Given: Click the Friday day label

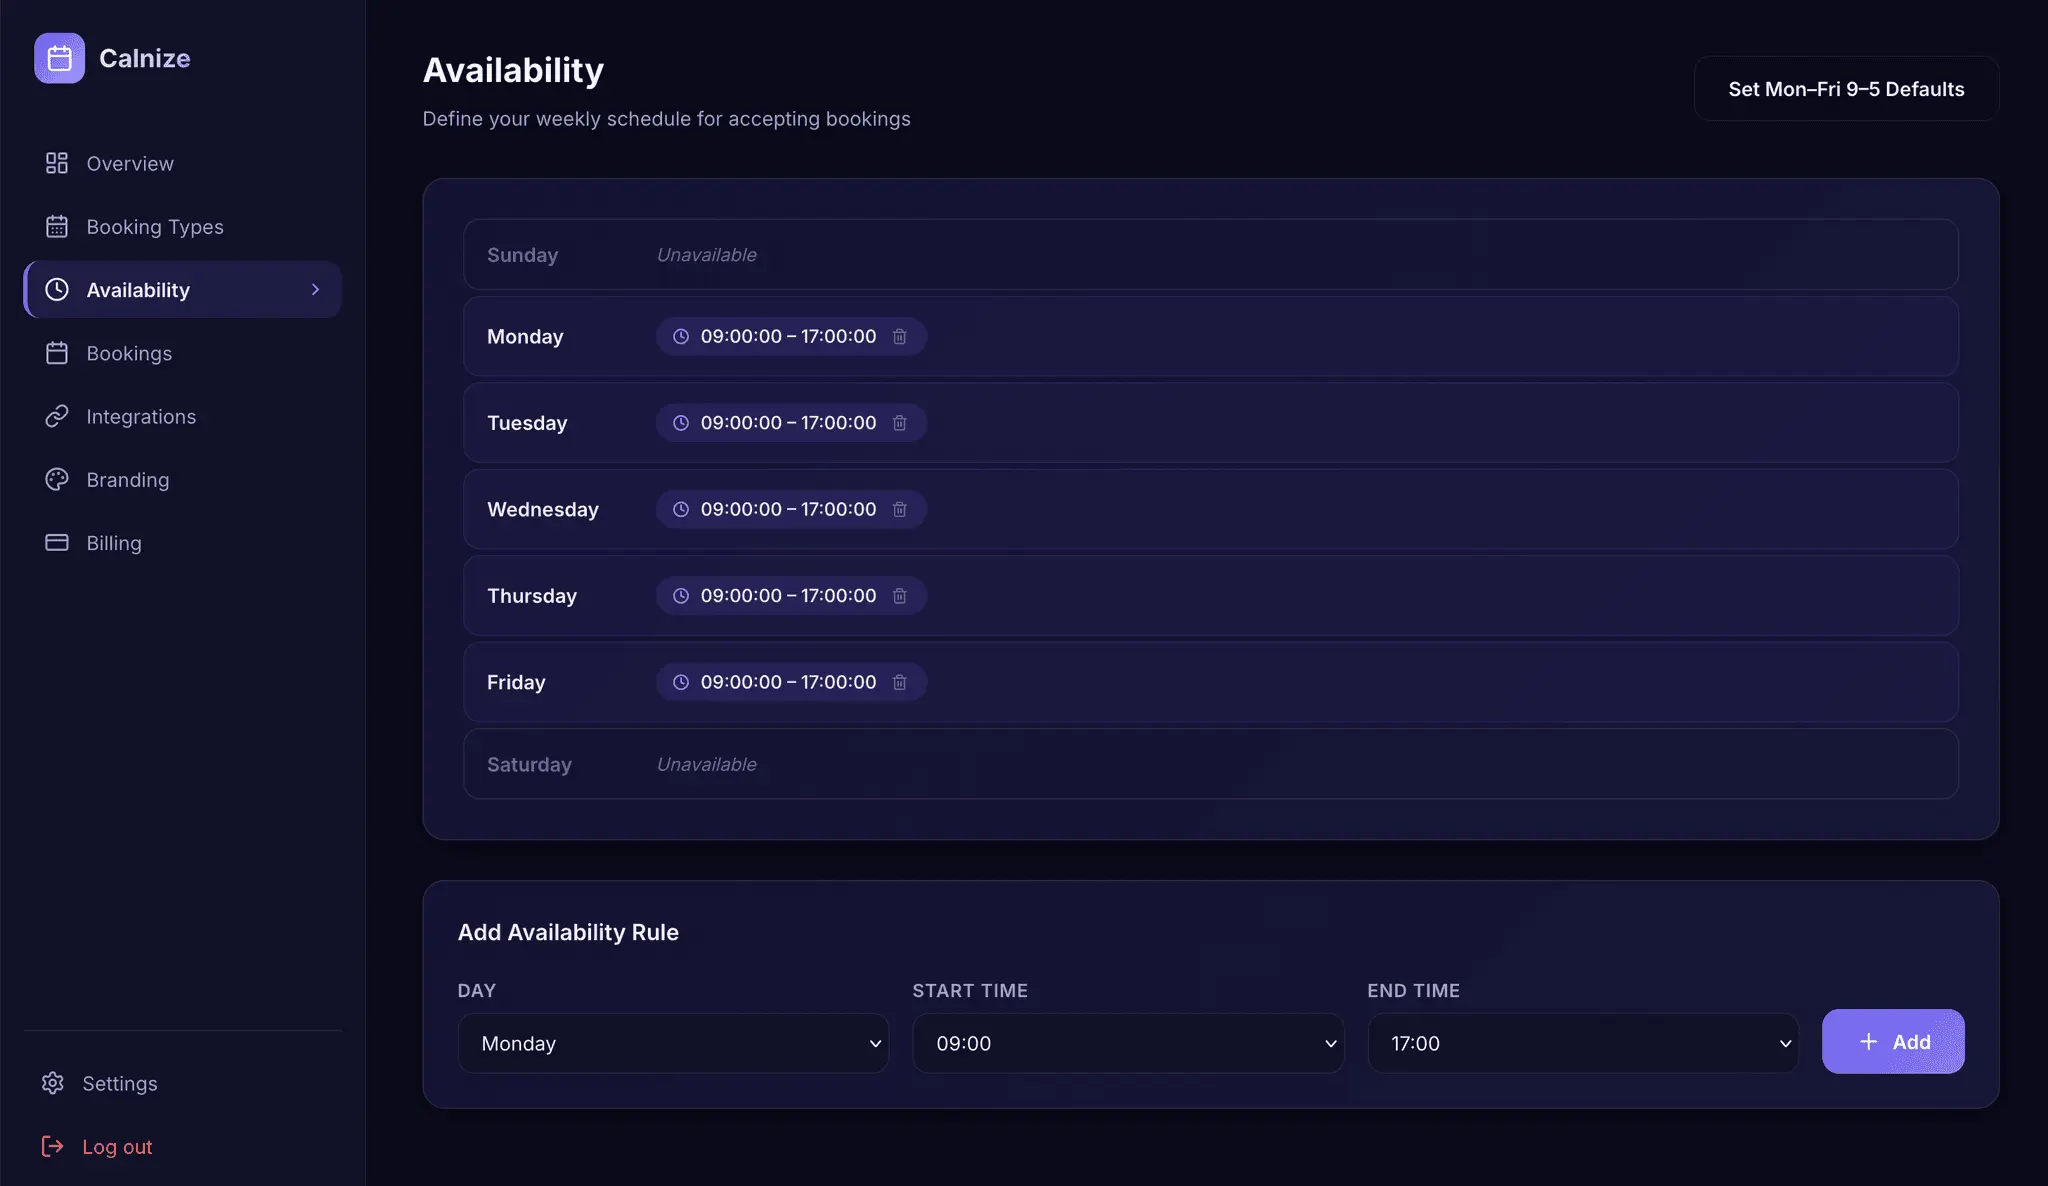Looking at the screenshot, I should [x=516, y=682].
